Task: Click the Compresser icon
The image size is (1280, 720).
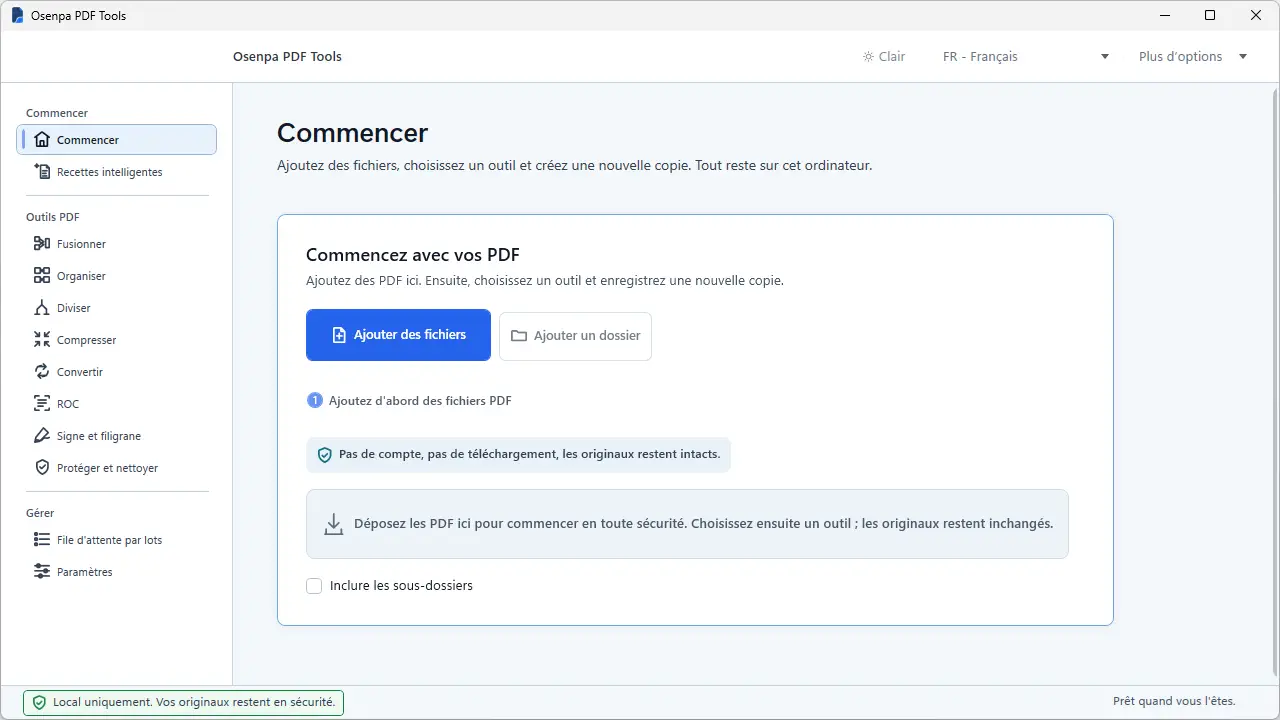Action: 42,340
